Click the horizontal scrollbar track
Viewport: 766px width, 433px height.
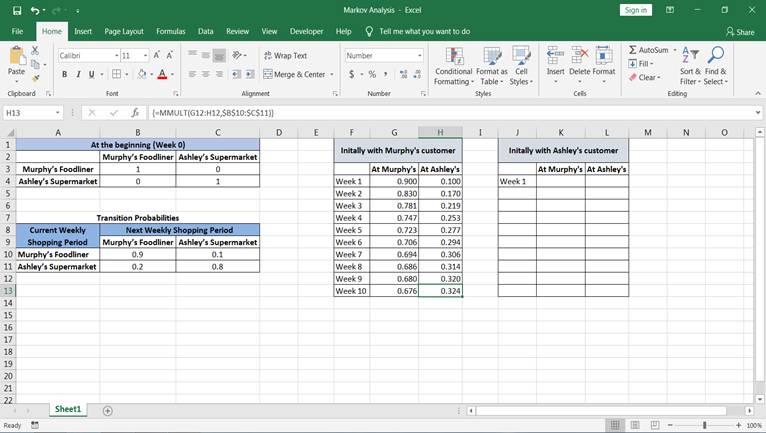[x=601, y=411]
